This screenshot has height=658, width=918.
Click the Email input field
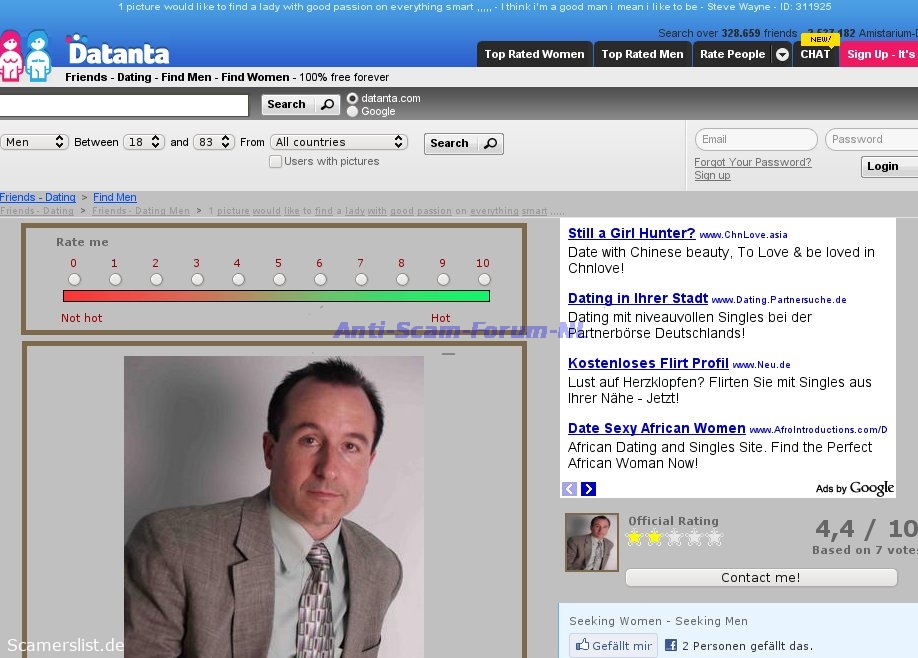(755, 140)
